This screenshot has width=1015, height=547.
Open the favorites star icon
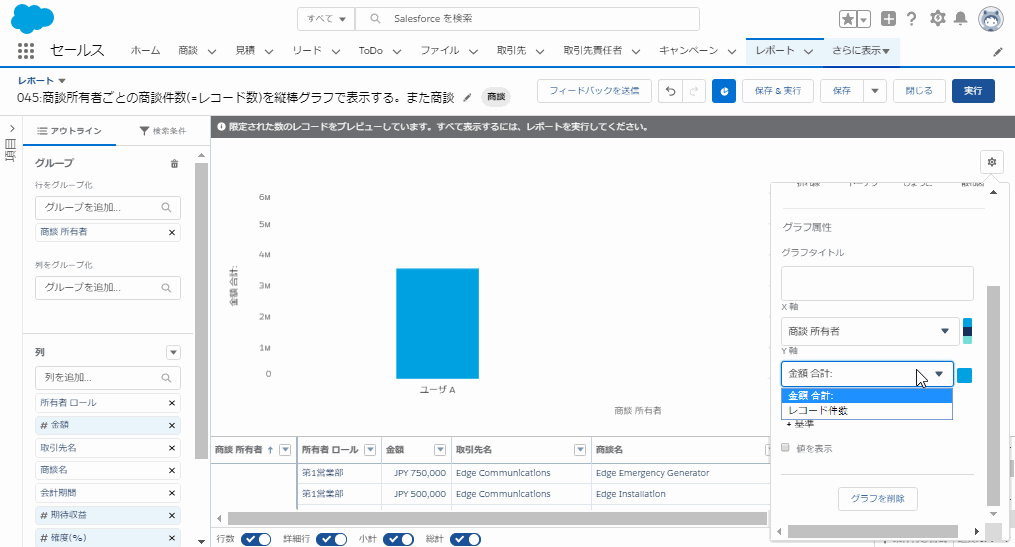(848, 19)
